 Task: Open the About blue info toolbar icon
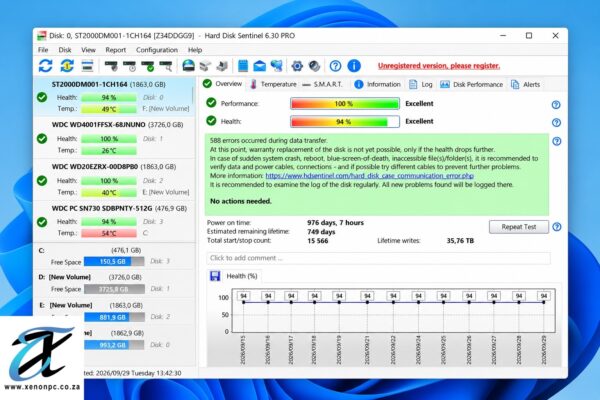coord(354,66)
